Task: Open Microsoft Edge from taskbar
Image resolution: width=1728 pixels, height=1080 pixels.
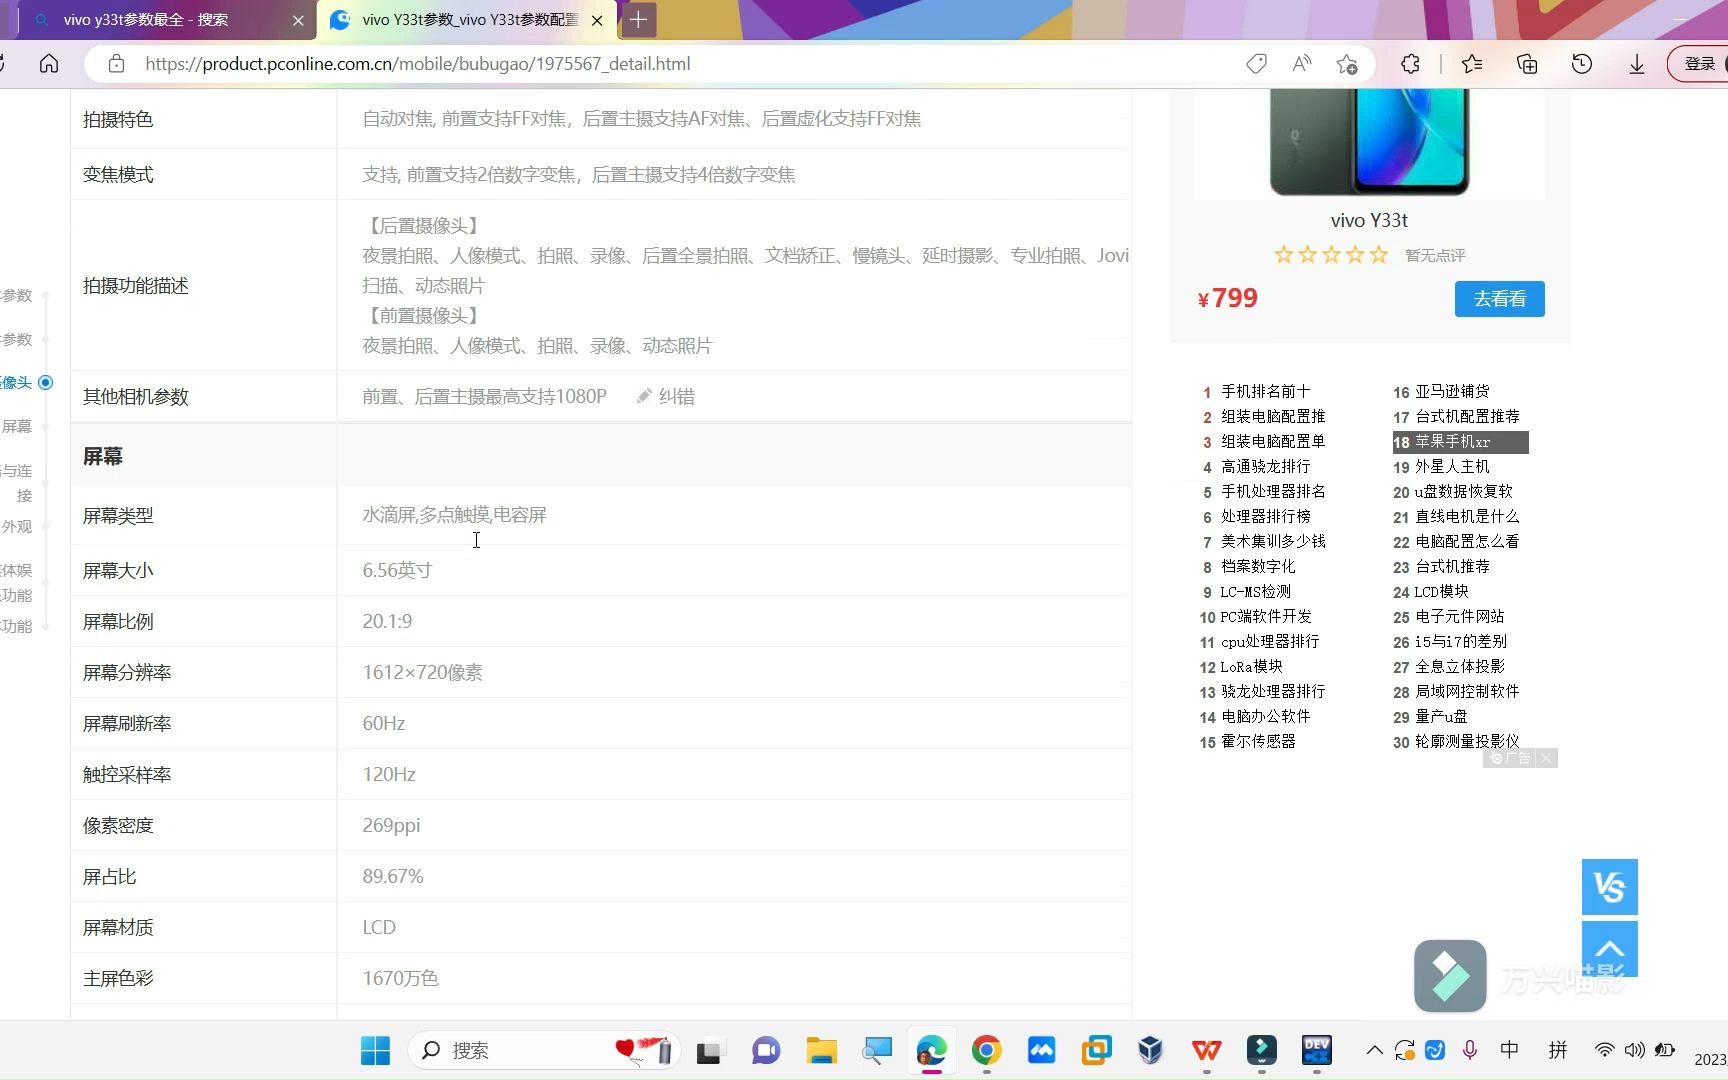Action: 931,1050
